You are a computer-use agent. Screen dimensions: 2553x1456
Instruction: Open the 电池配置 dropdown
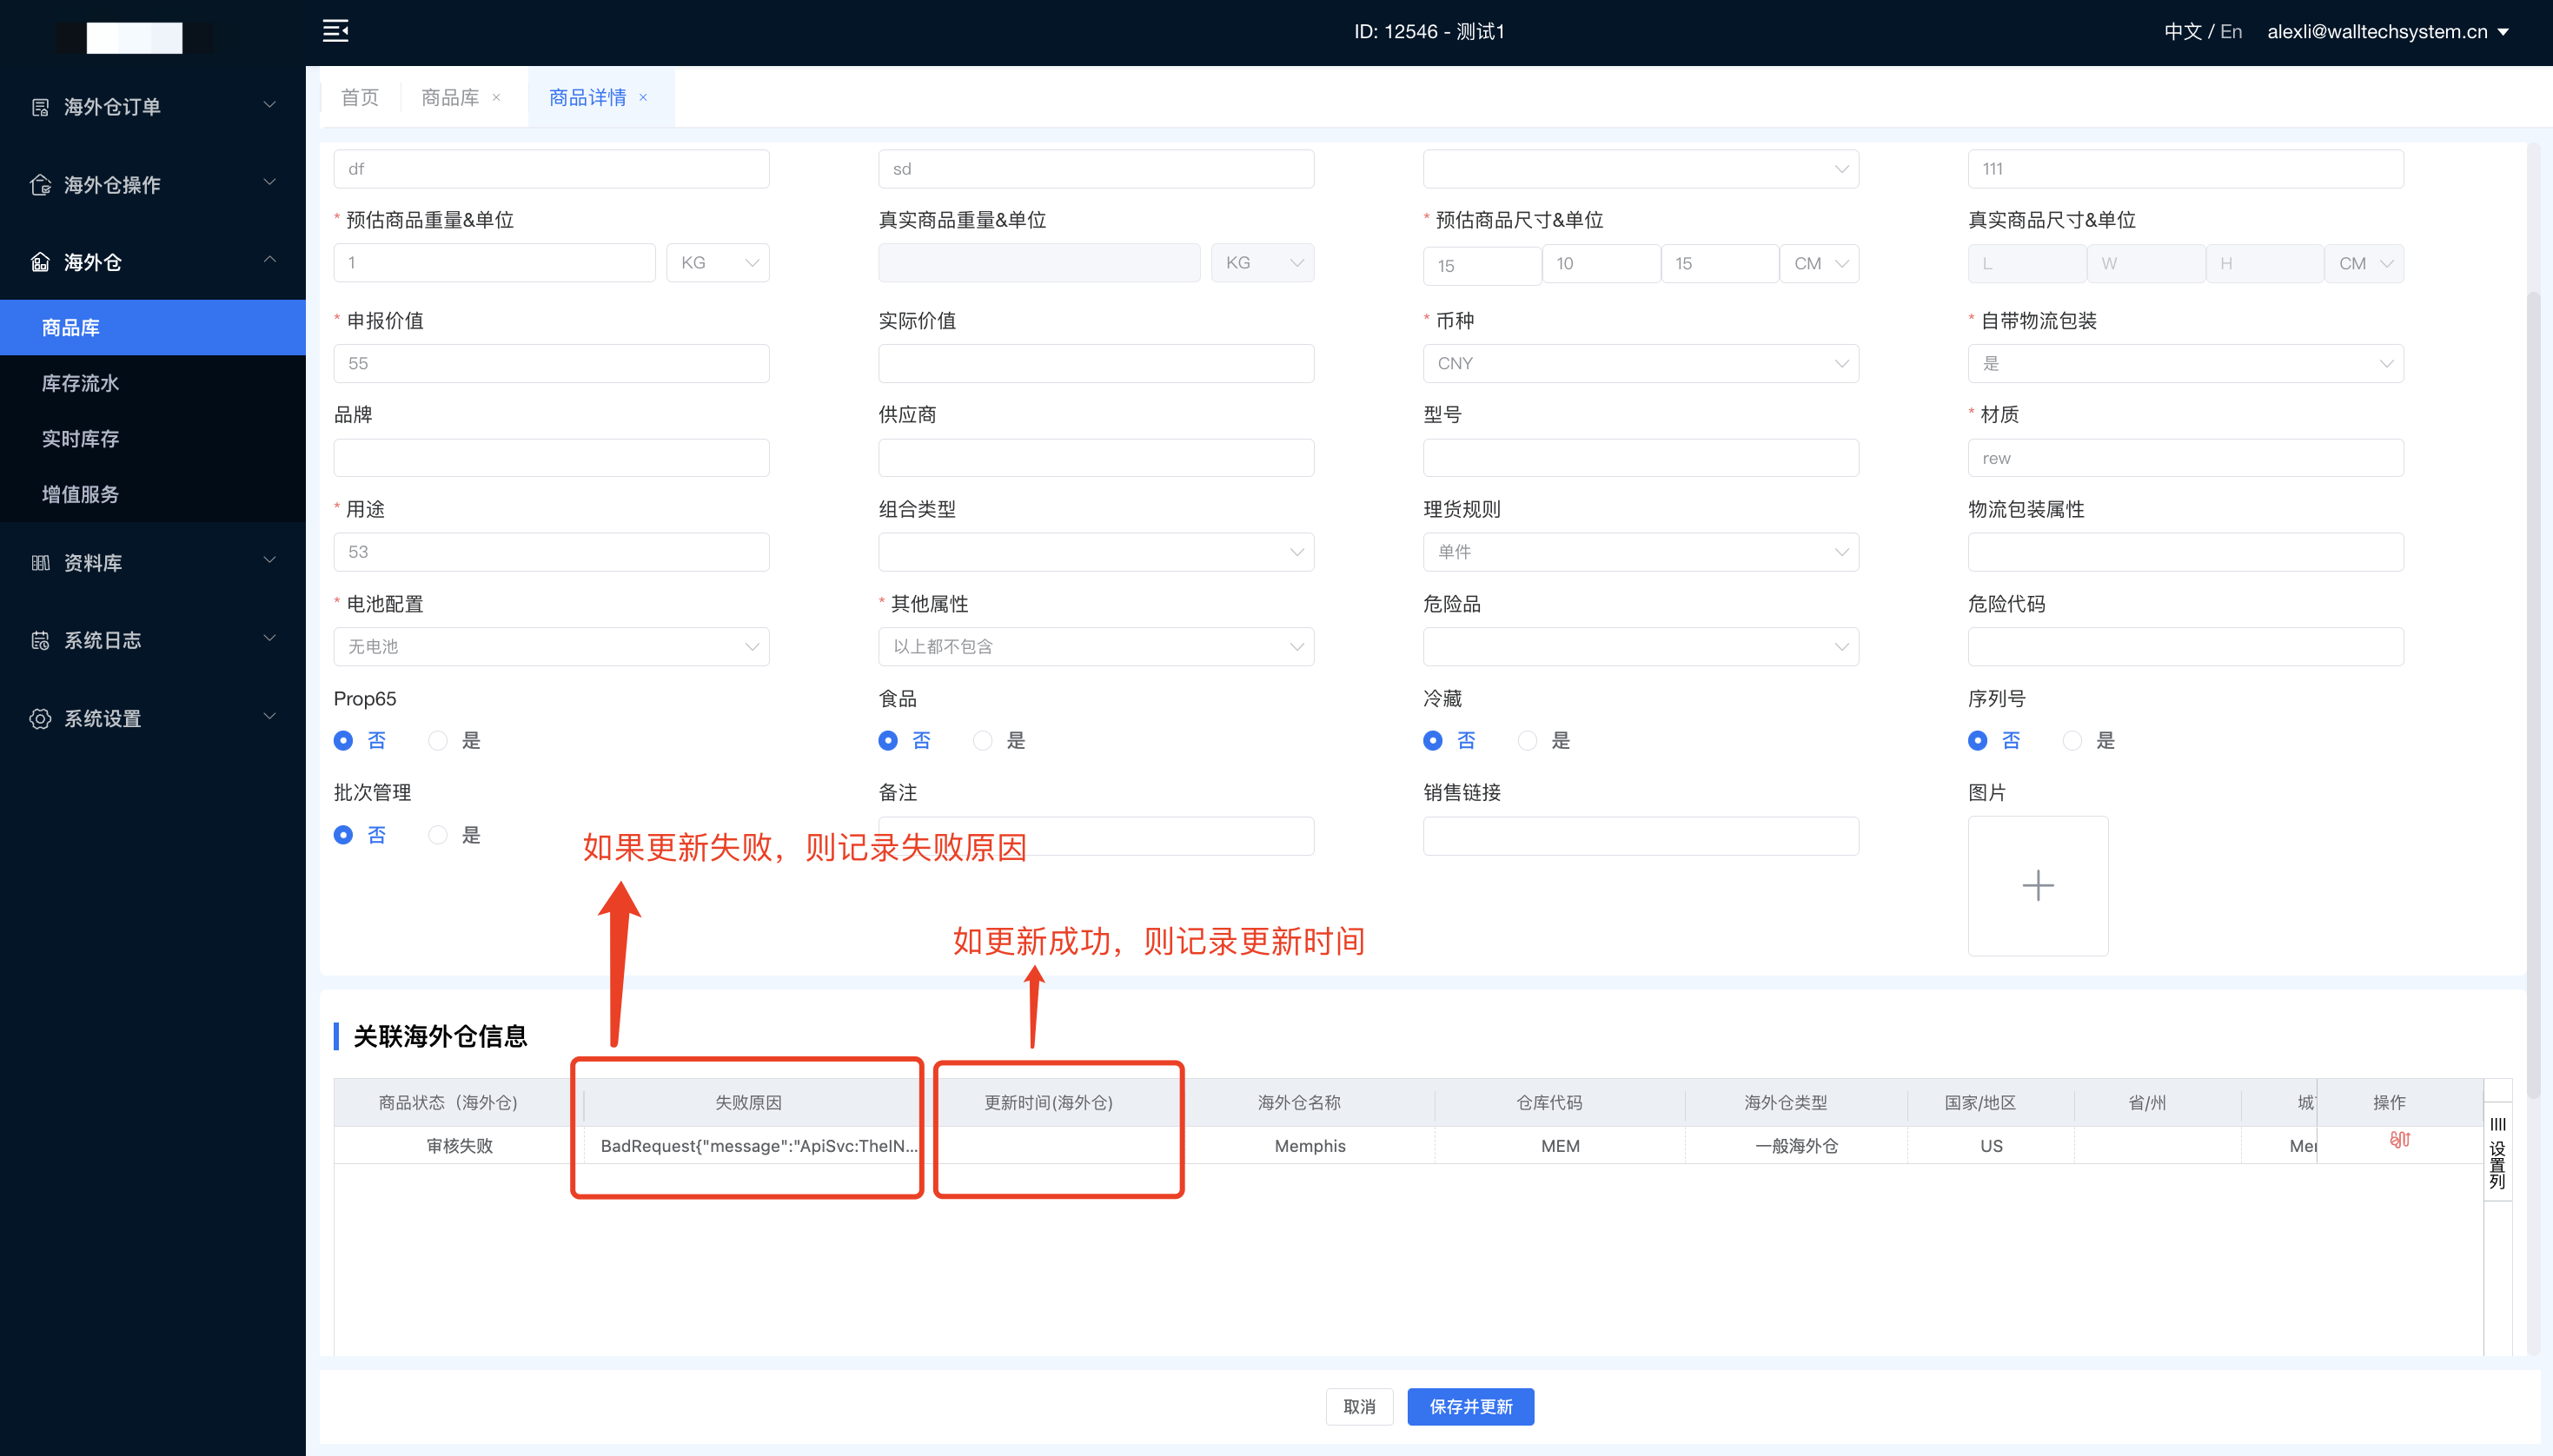pos(551,647)
